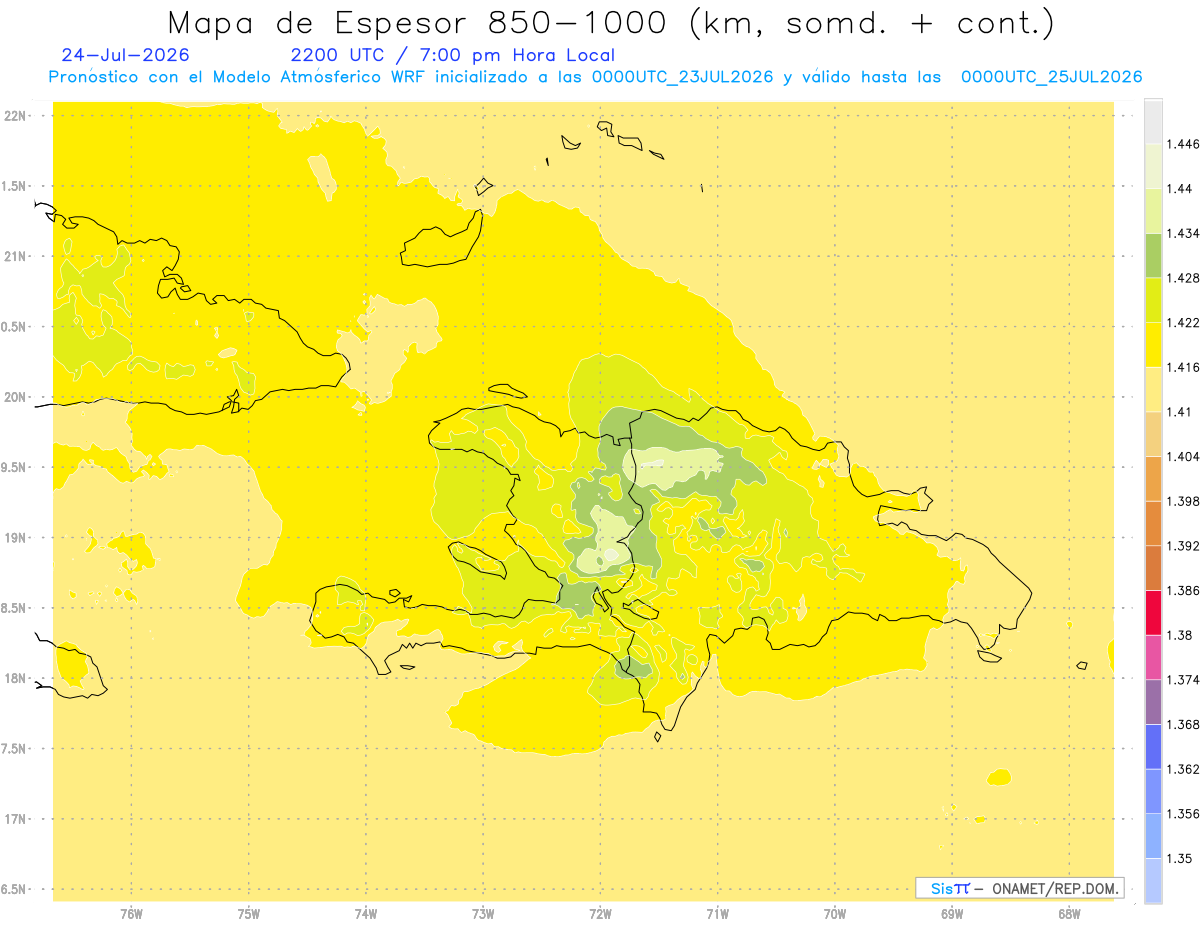
Task: Click the latitude axis label '1.5N'
Action: (x=14, y=186)
